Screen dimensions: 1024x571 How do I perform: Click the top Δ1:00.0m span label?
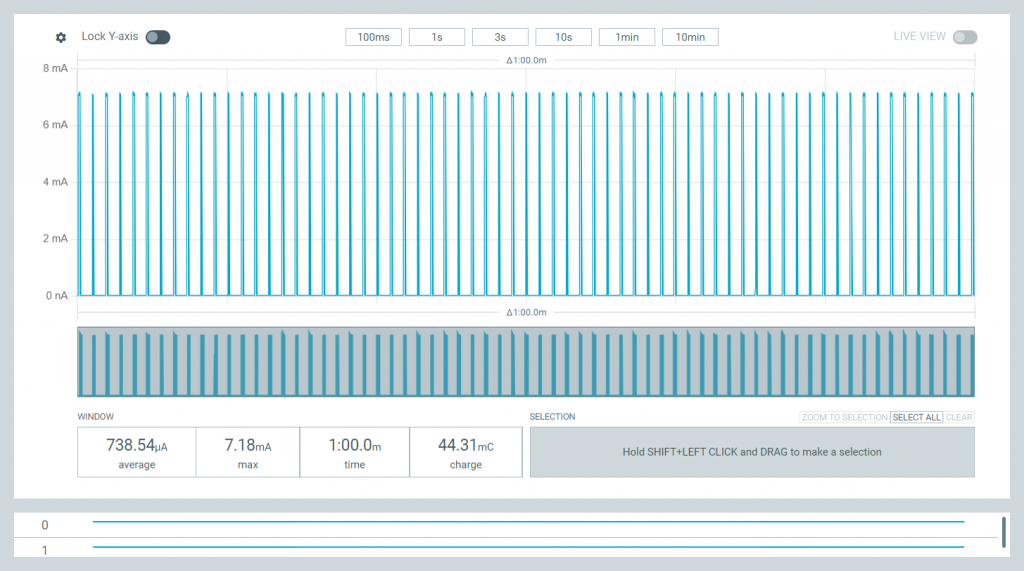coord(526,60)
